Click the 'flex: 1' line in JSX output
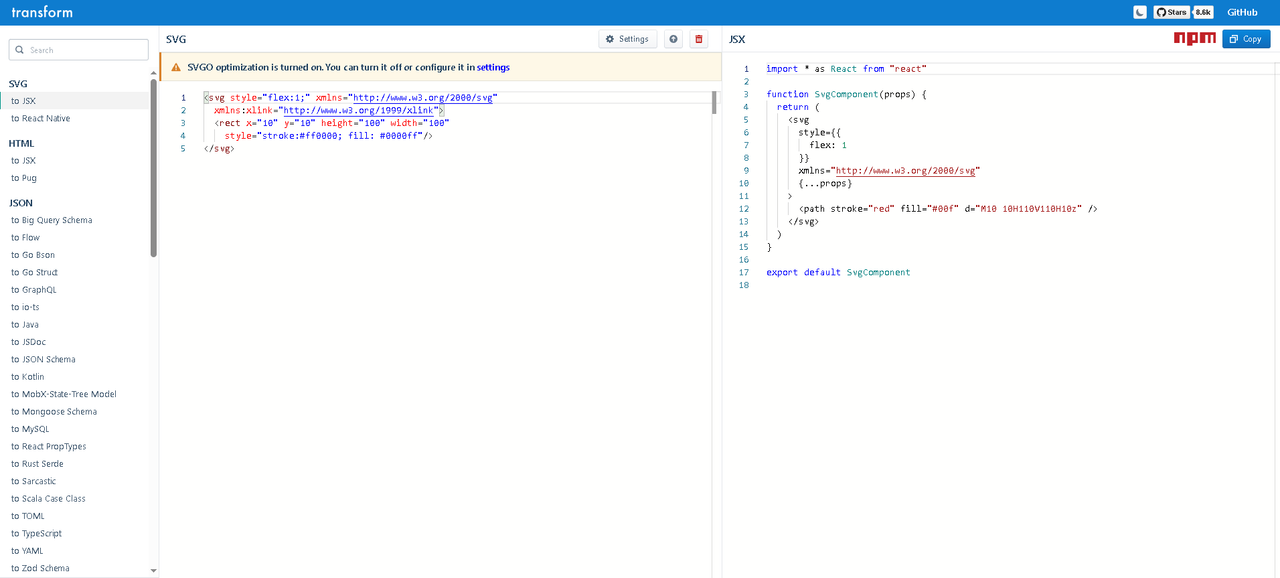 (830, 145)
